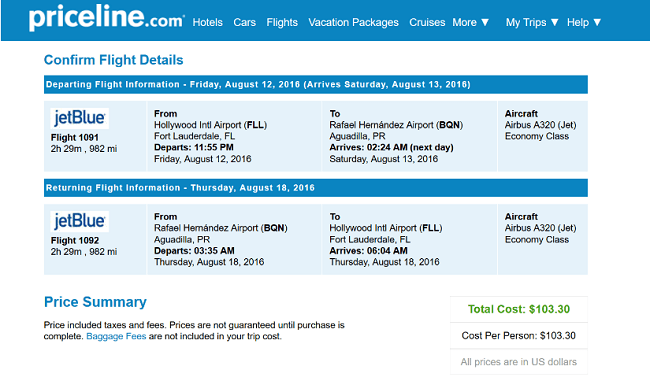
Task: Open the Flights menu item
Action: click(x=282, y=22)
